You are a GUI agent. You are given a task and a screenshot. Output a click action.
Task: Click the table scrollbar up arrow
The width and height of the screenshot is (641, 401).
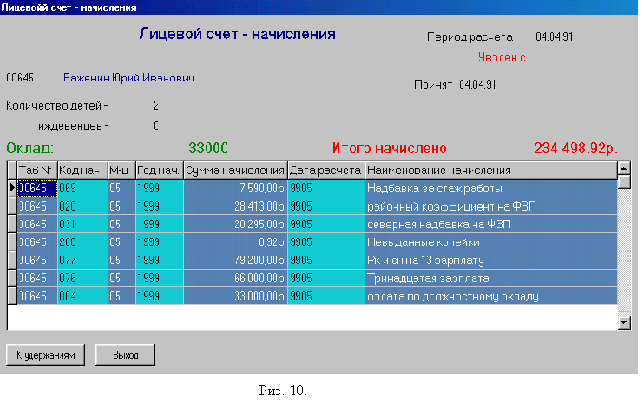pos(624,168)
